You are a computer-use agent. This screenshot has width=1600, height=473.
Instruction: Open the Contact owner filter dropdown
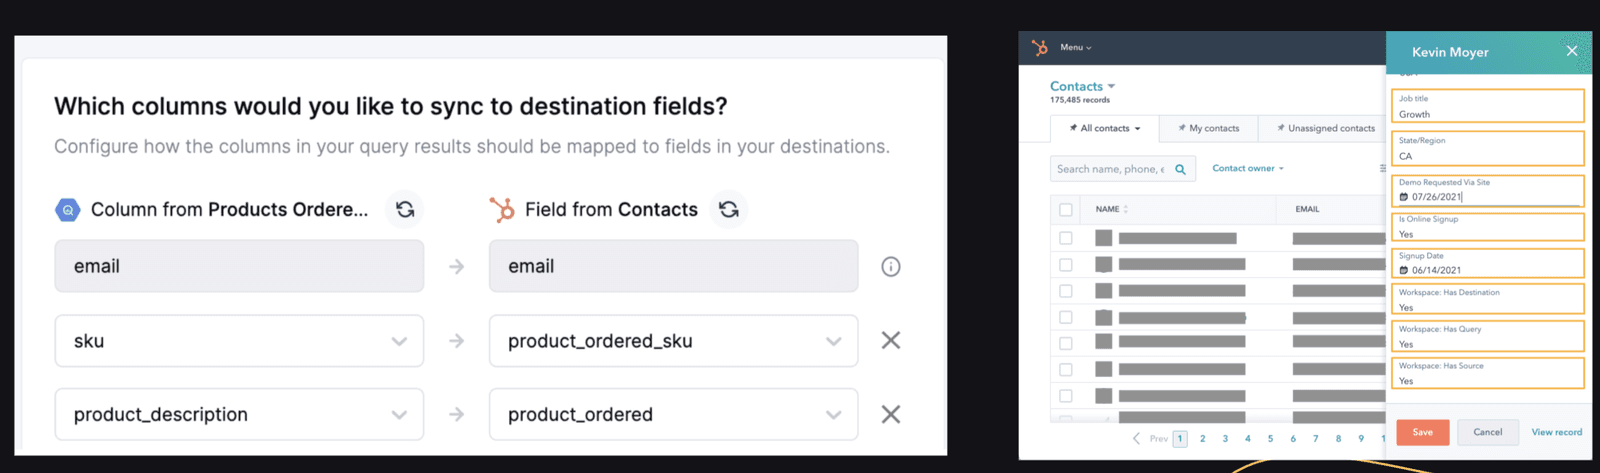click(1248, 168)
